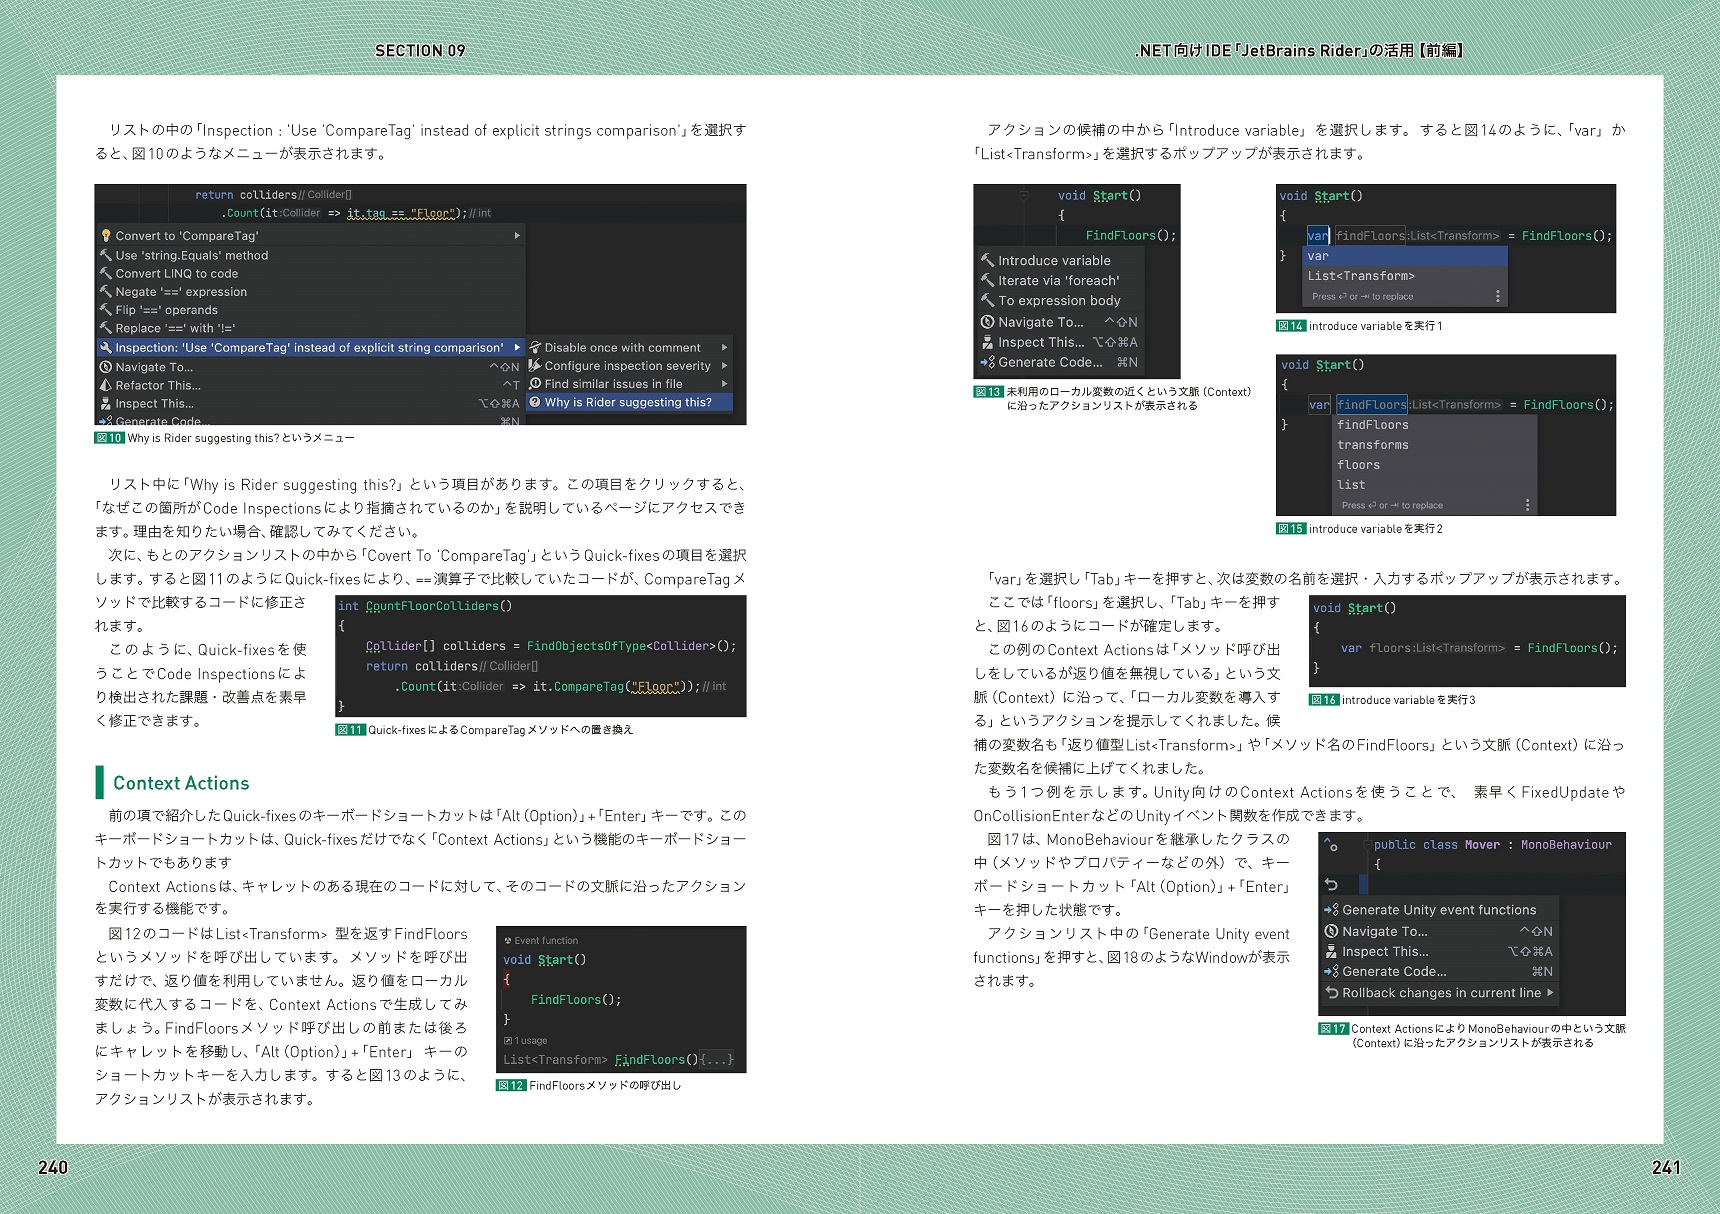1720x1214 pixels.
Task: Open the submenu arrow for 'Rollback changes in current line'
Action: click(1550, 993)
